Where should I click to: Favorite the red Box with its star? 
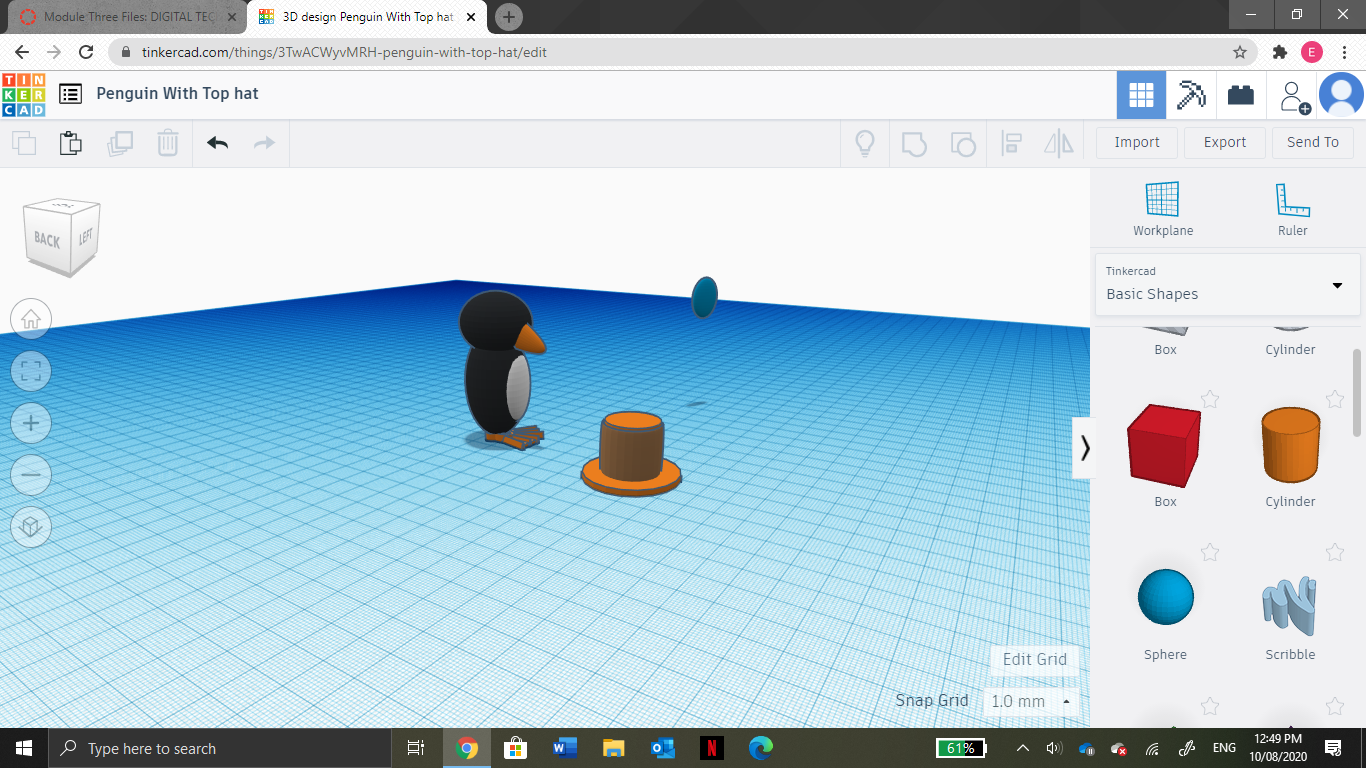click(1210, 399)
